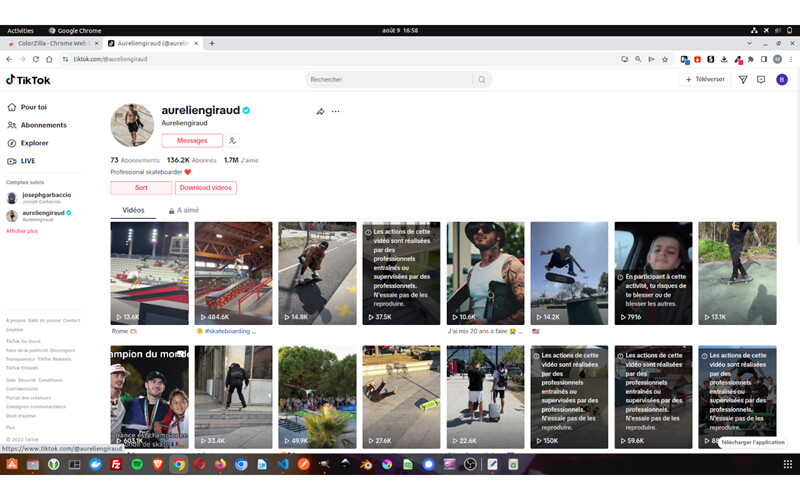Click the Download videos button
This screenshot has width=800, height=500.
[206, 188]
